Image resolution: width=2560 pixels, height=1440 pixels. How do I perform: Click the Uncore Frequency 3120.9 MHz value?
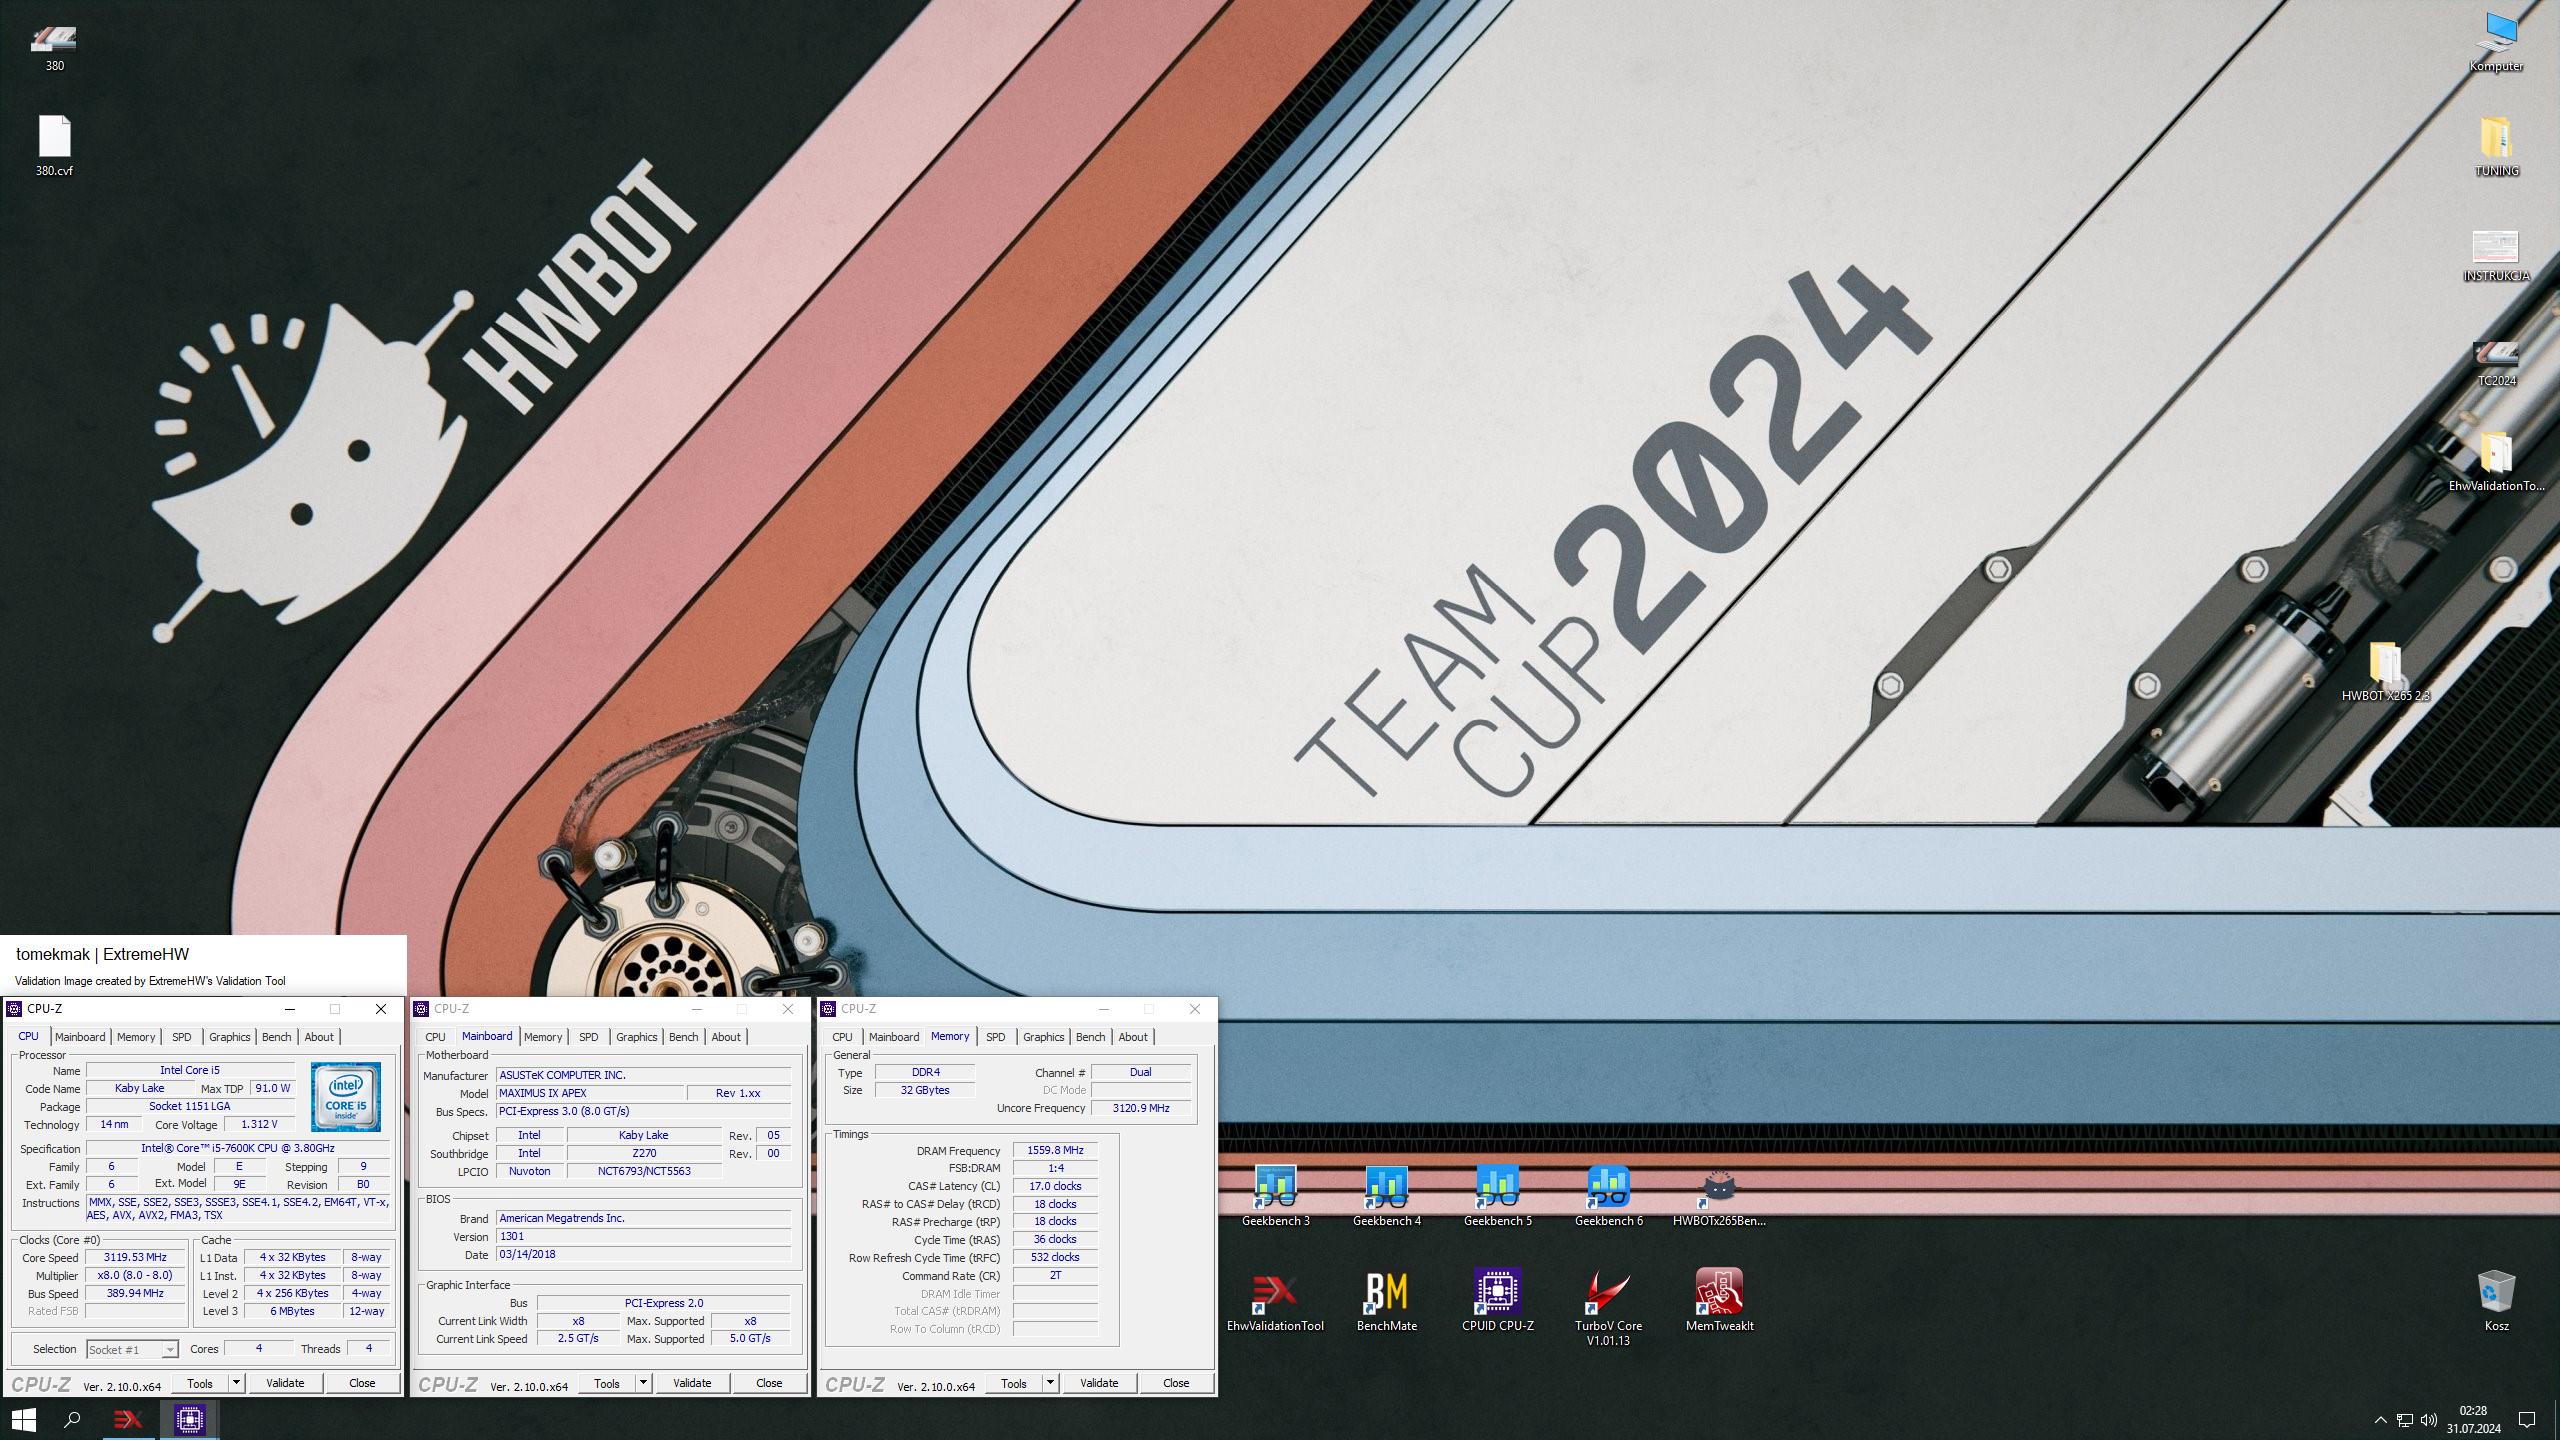click(1140, 1109)
